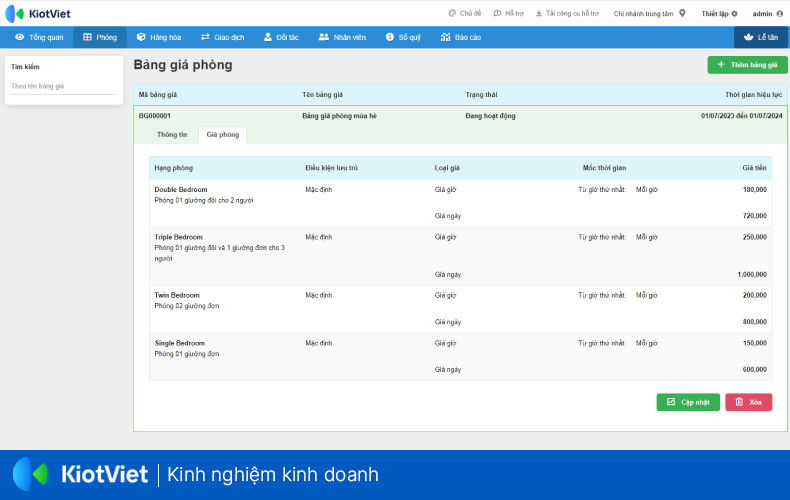The width and height of the screenshot is (790, 500).
Task: Click the Hạng phòng column header
Action: [173, 168]
